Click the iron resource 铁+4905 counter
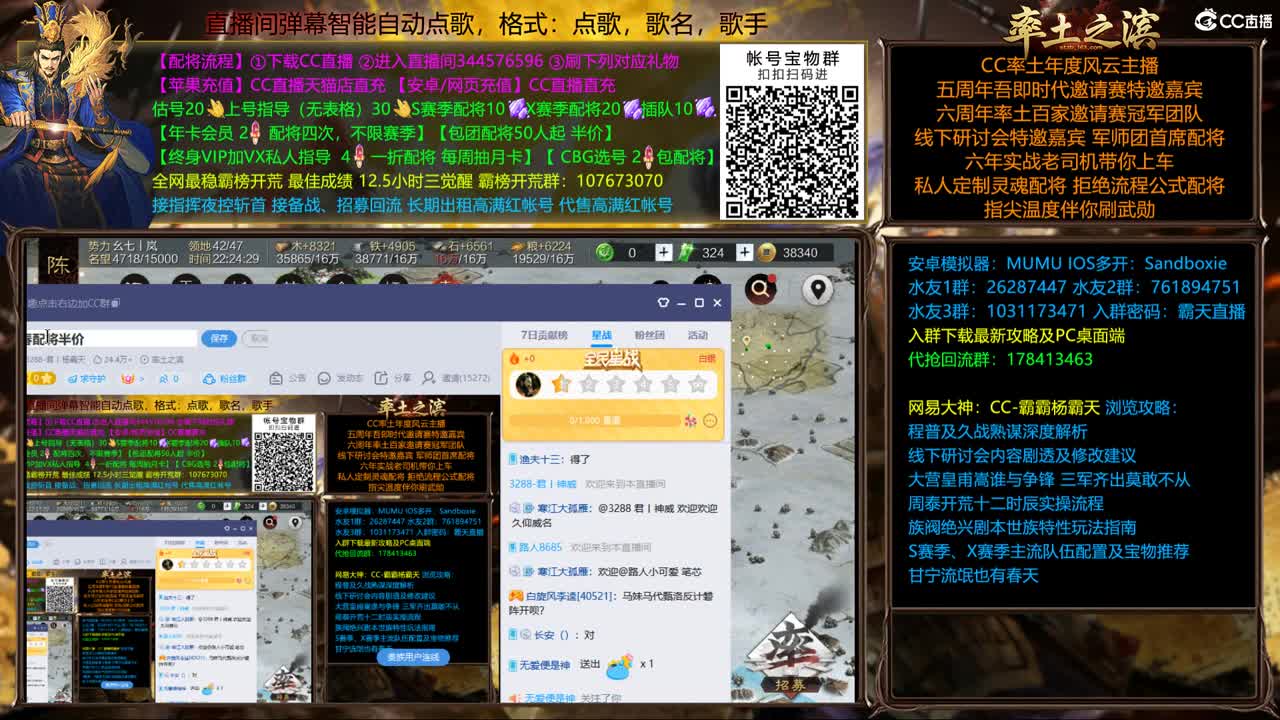Viewport: 1280px width, 720px height. coord(385,246)
